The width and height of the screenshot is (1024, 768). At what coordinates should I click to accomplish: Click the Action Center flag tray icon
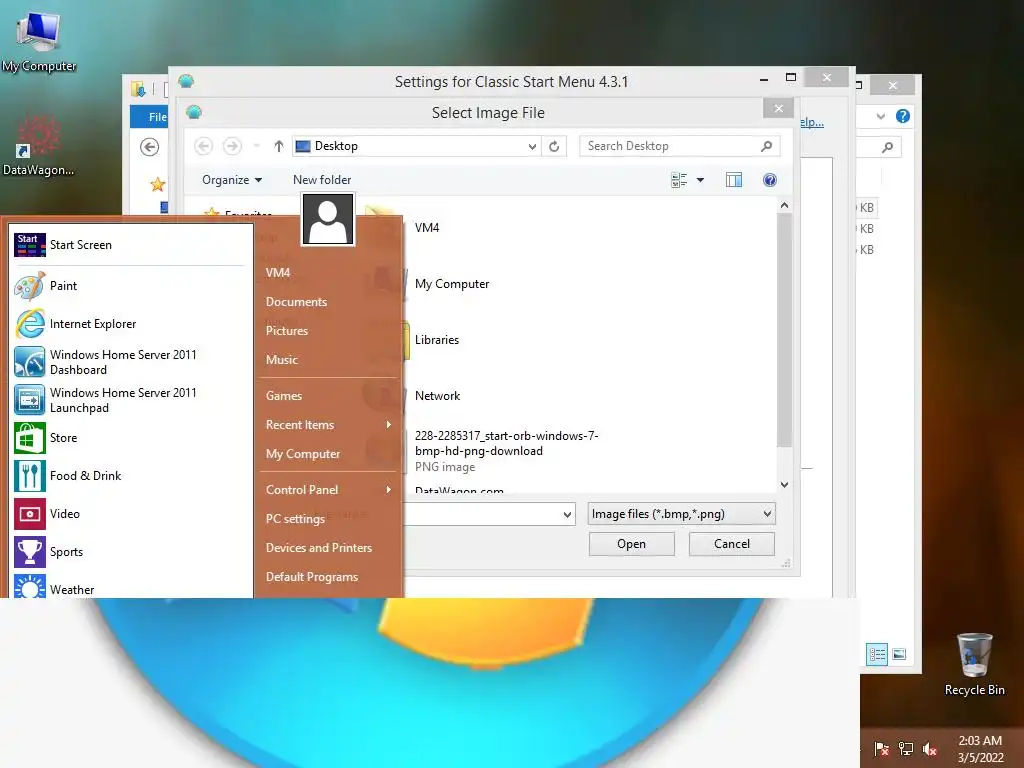pos(882,749)
